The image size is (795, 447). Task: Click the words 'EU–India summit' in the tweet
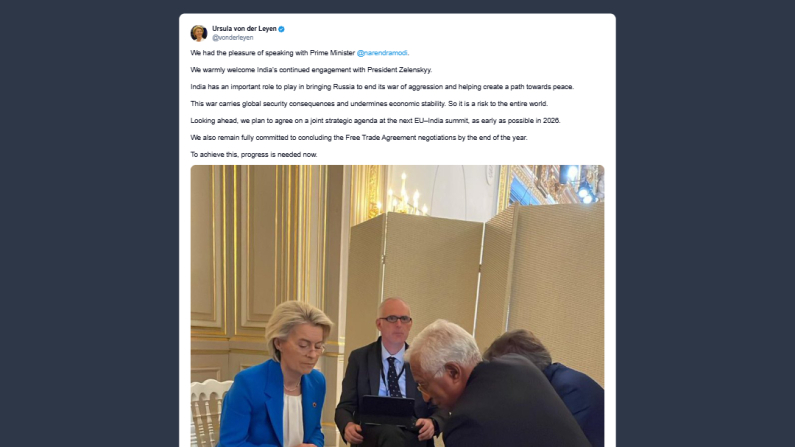[x=441, y=121]
